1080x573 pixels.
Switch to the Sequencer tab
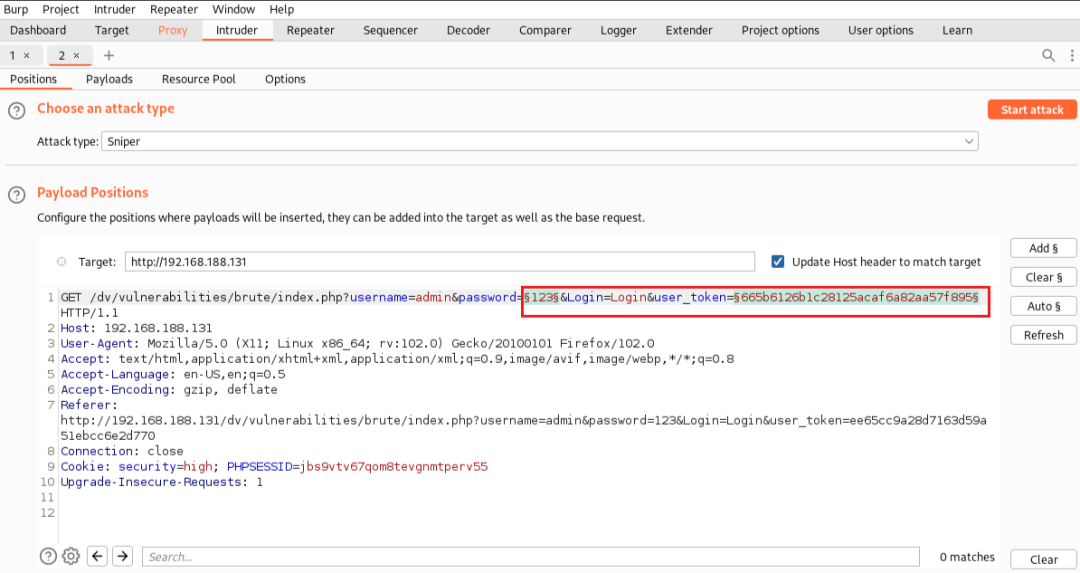point(391,30)
